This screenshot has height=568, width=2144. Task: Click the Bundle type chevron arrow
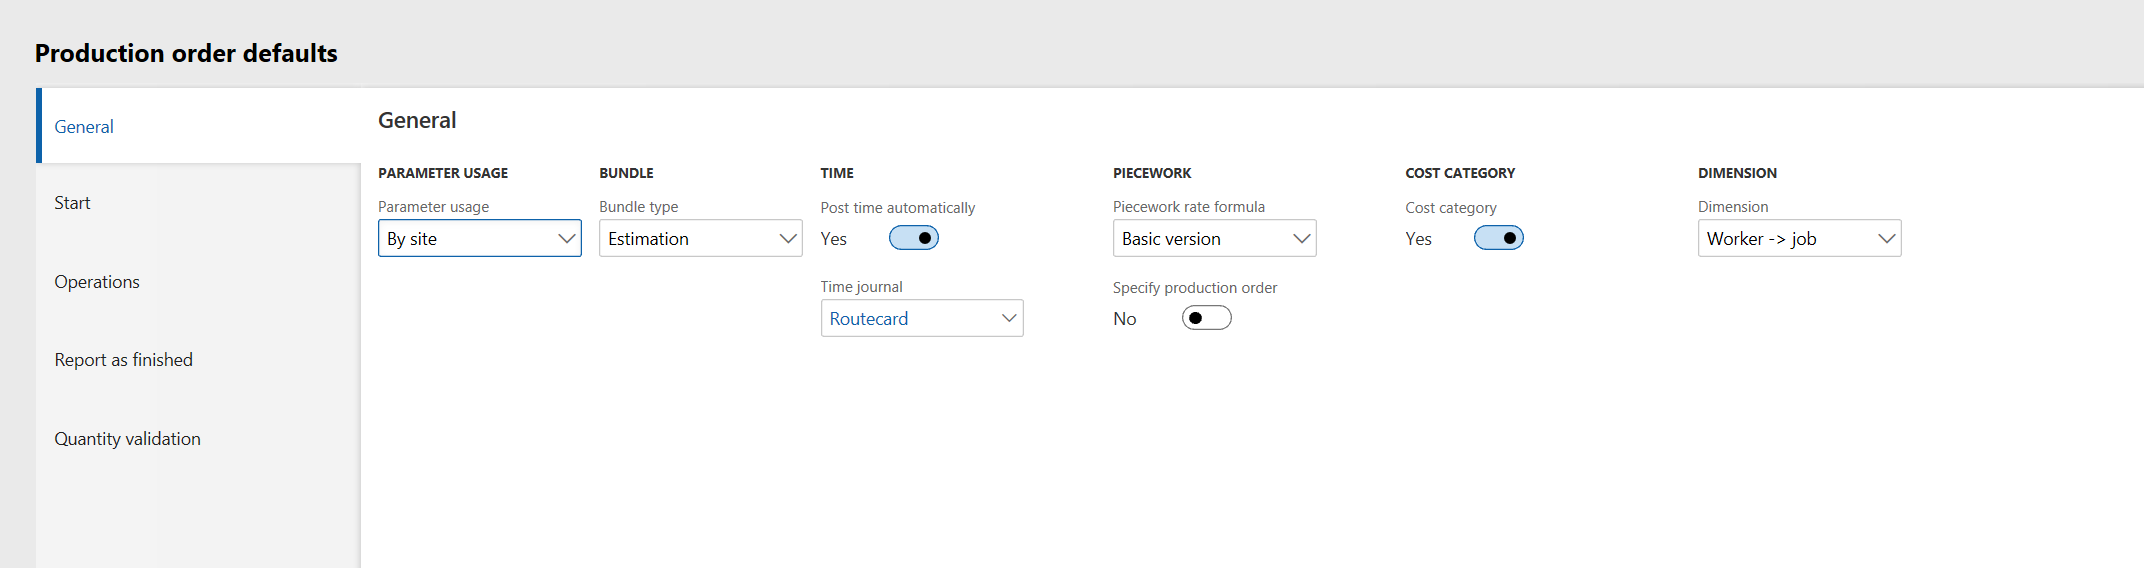[x=788, y=239]
